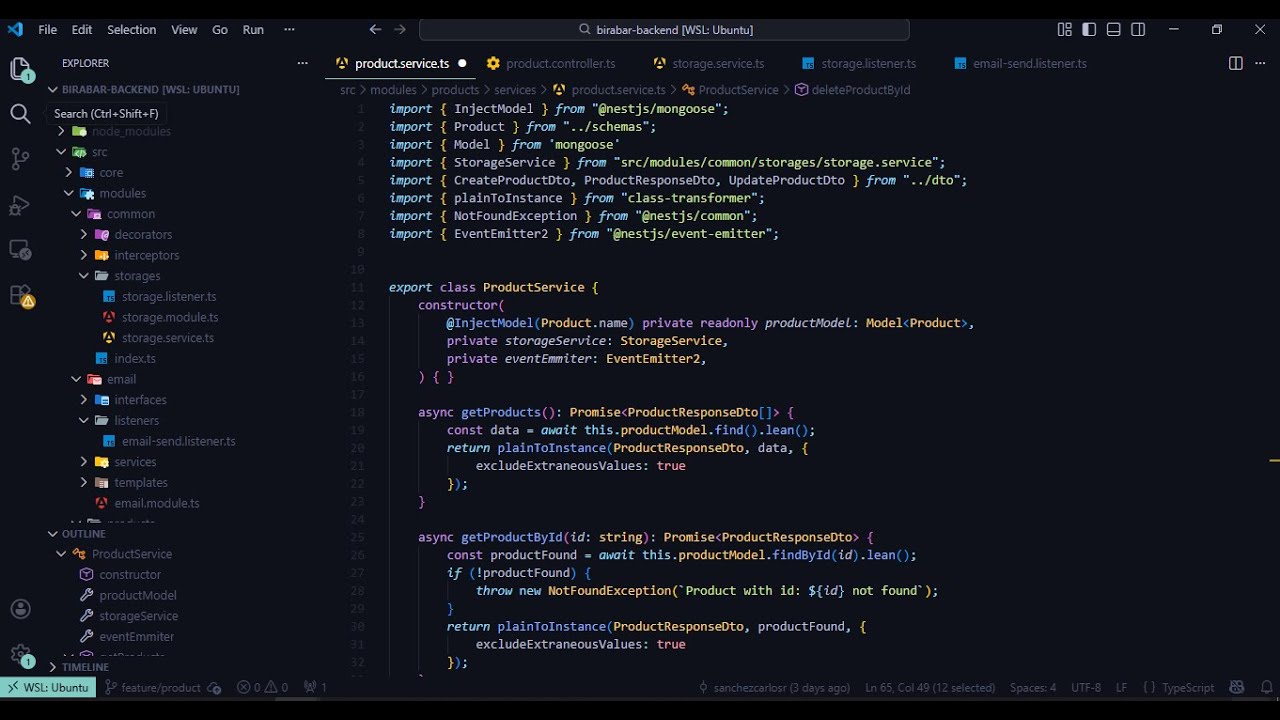Viewport: 1280px width, 720px height.
Task: Go back with the navigation arrow
Action: (375, 30)
